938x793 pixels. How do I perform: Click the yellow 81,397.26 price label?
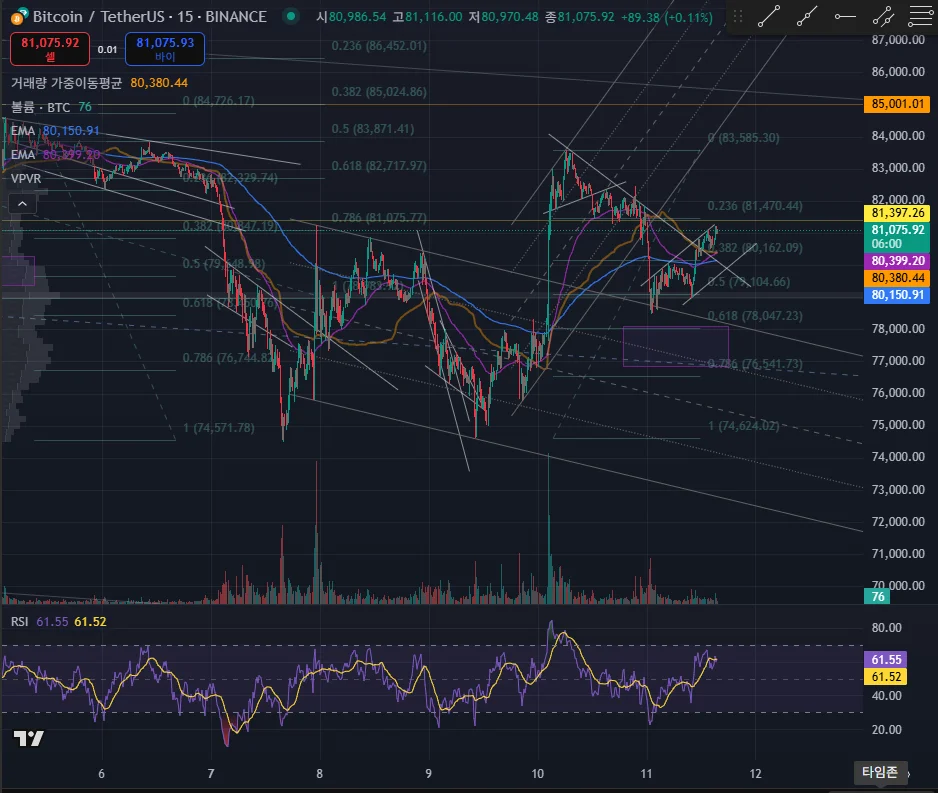tap(897, 213)
